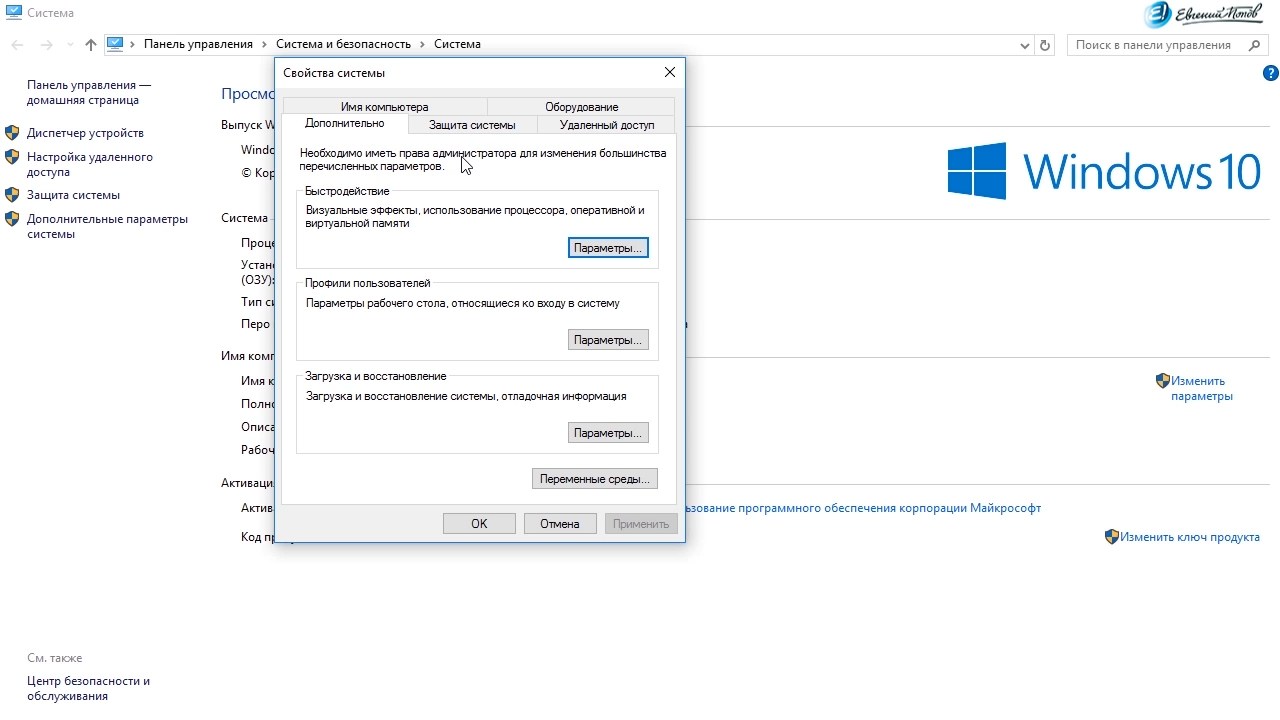
Task: Select "Дополнительно" tab
Action: [344, 123]
